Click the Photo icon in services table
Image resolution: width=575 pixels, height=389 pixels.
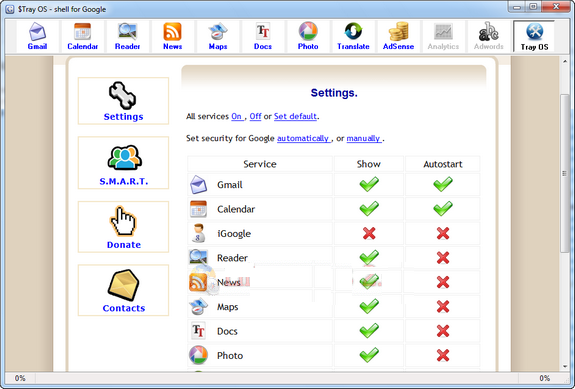point(198,355)
